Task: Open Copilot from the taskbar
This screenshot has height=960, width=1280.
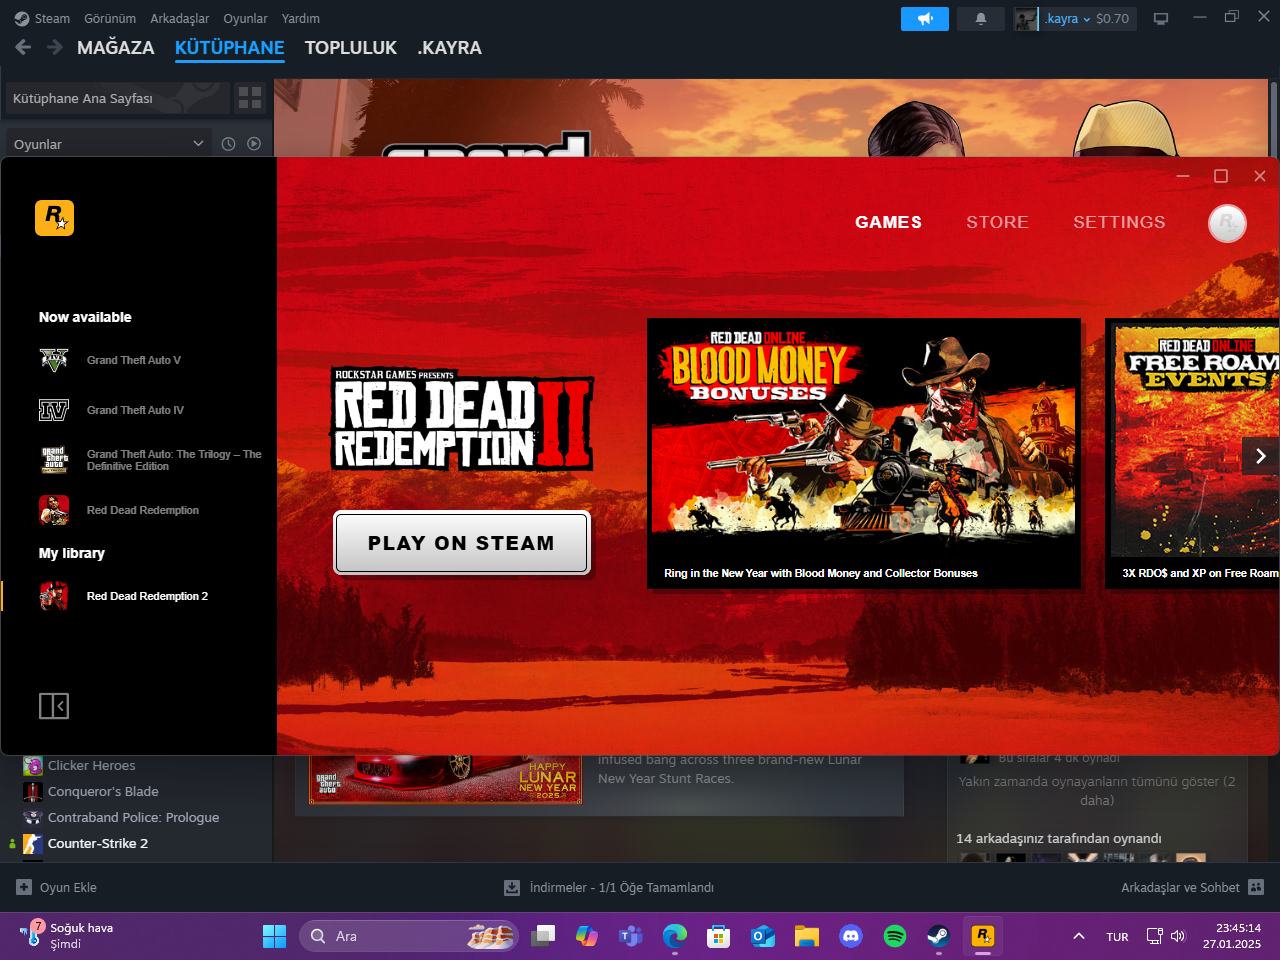Action: [587, 936]
